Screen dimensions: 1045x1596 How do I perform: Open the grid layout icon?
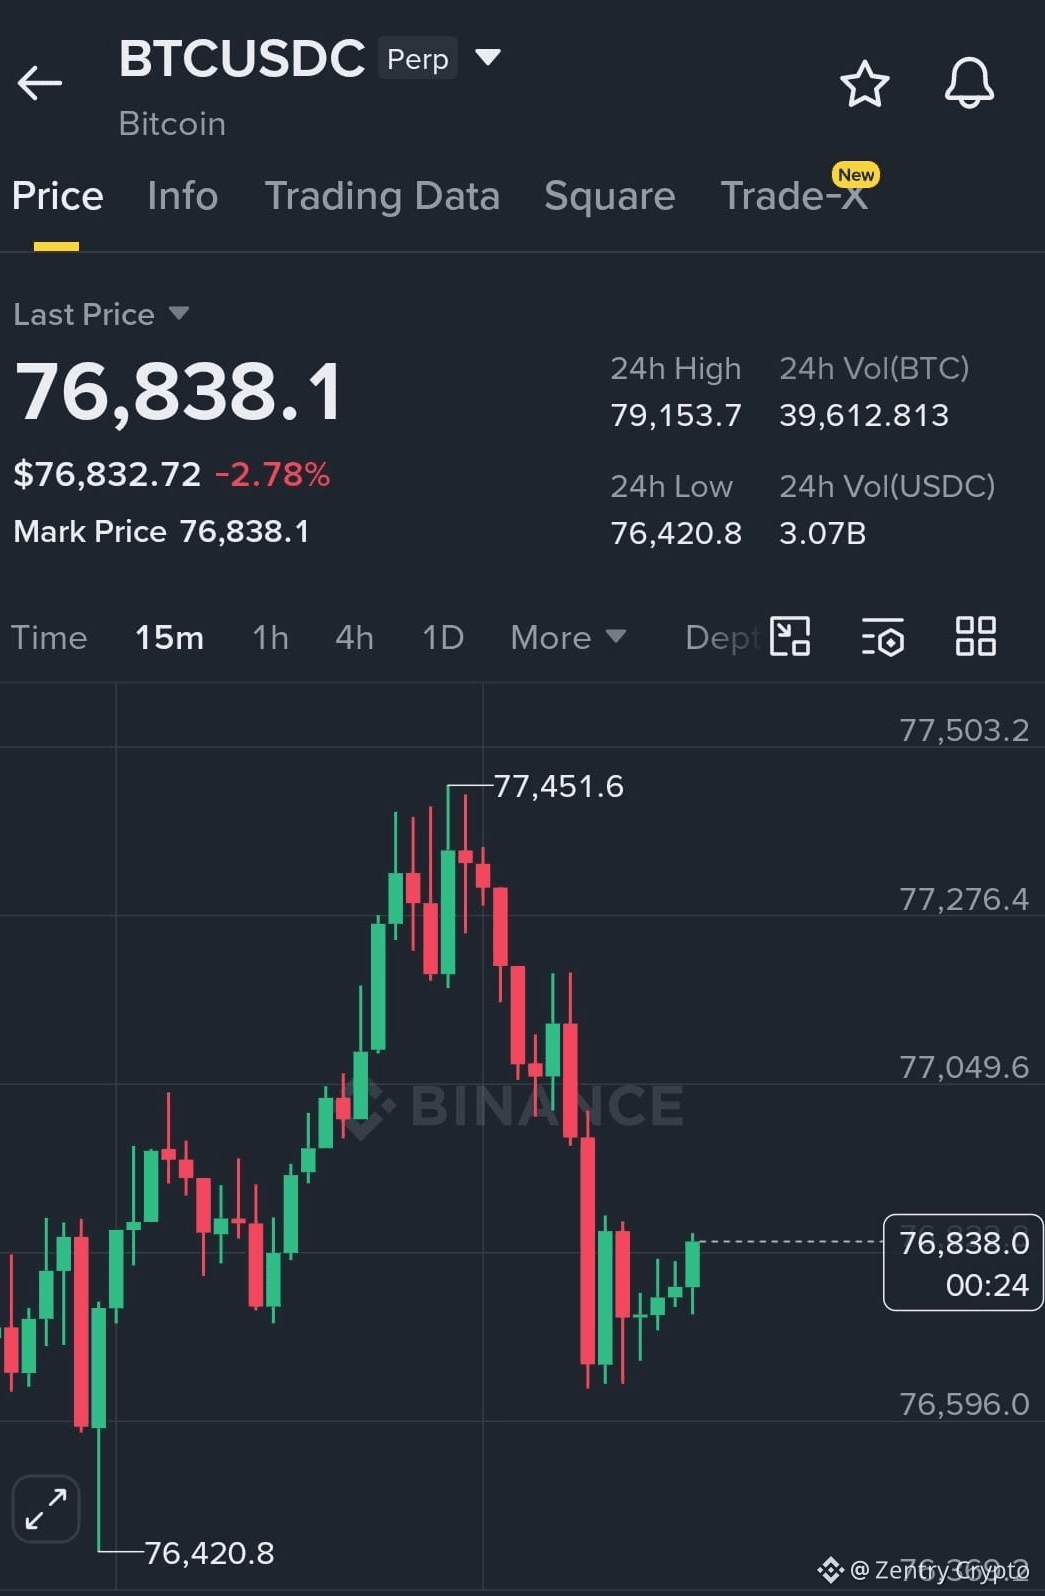[975, 636]
